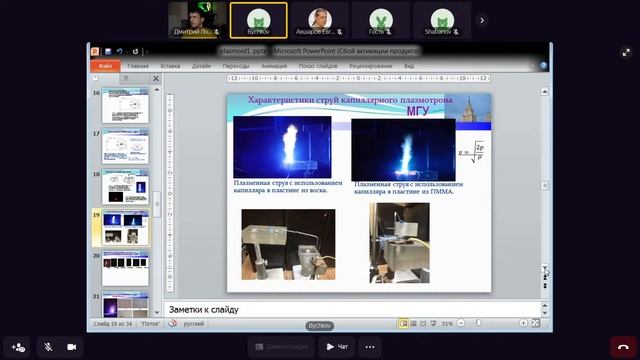Show next participants with right chevron
Screen dimensions: 640x360
(482, 20)
